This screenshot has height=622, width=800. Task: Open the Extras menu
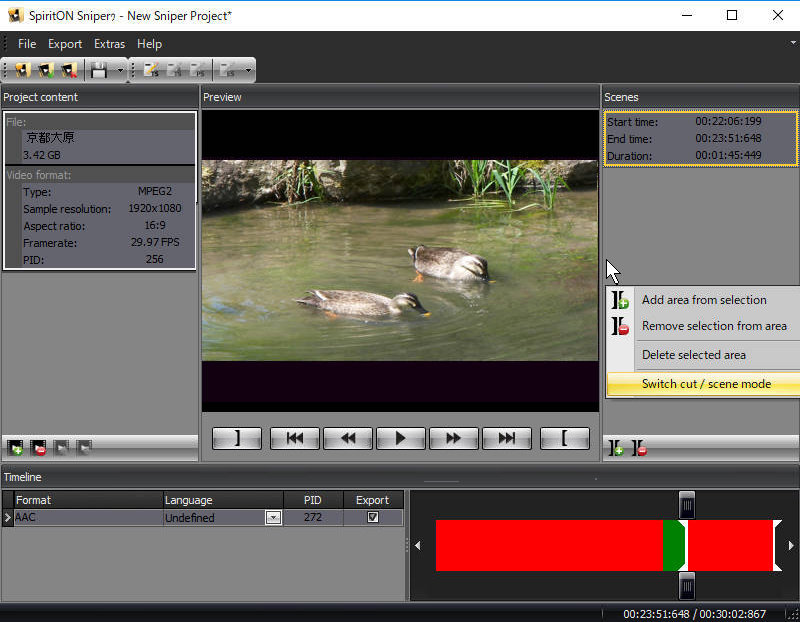109,44
